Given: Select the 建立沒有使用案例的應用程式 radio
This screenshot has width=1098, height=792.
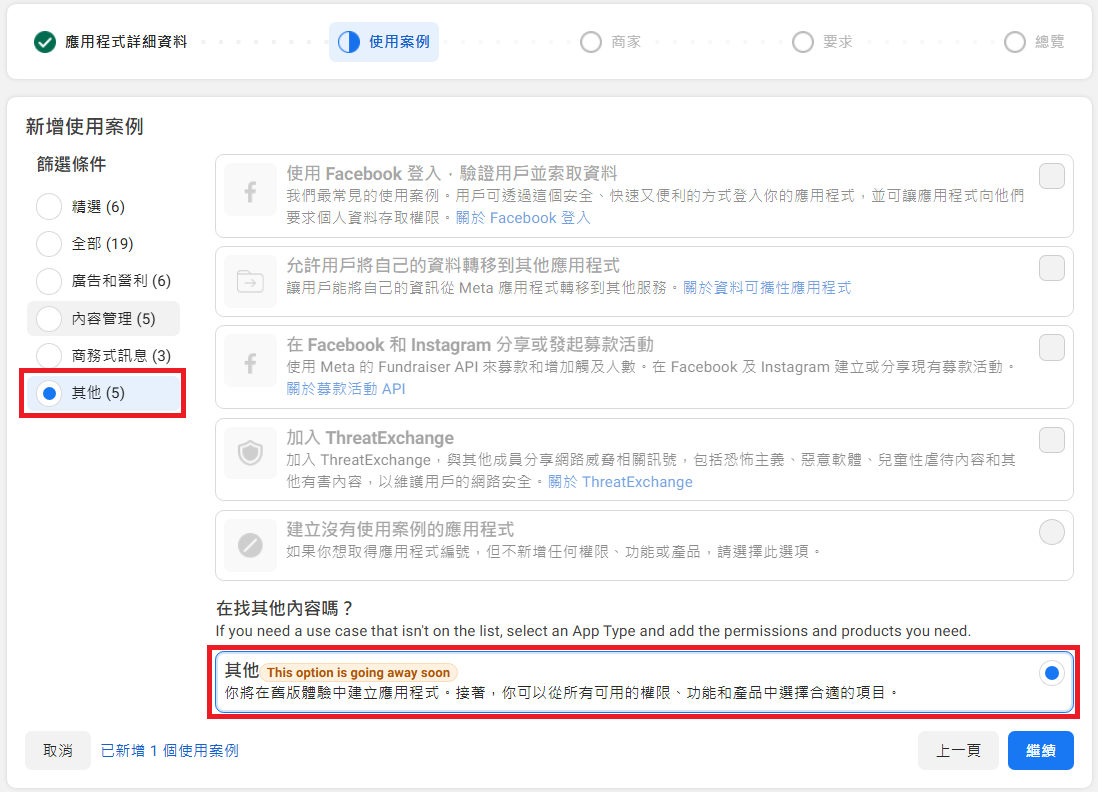Looking at the screenshot, I should (1052, 532).
